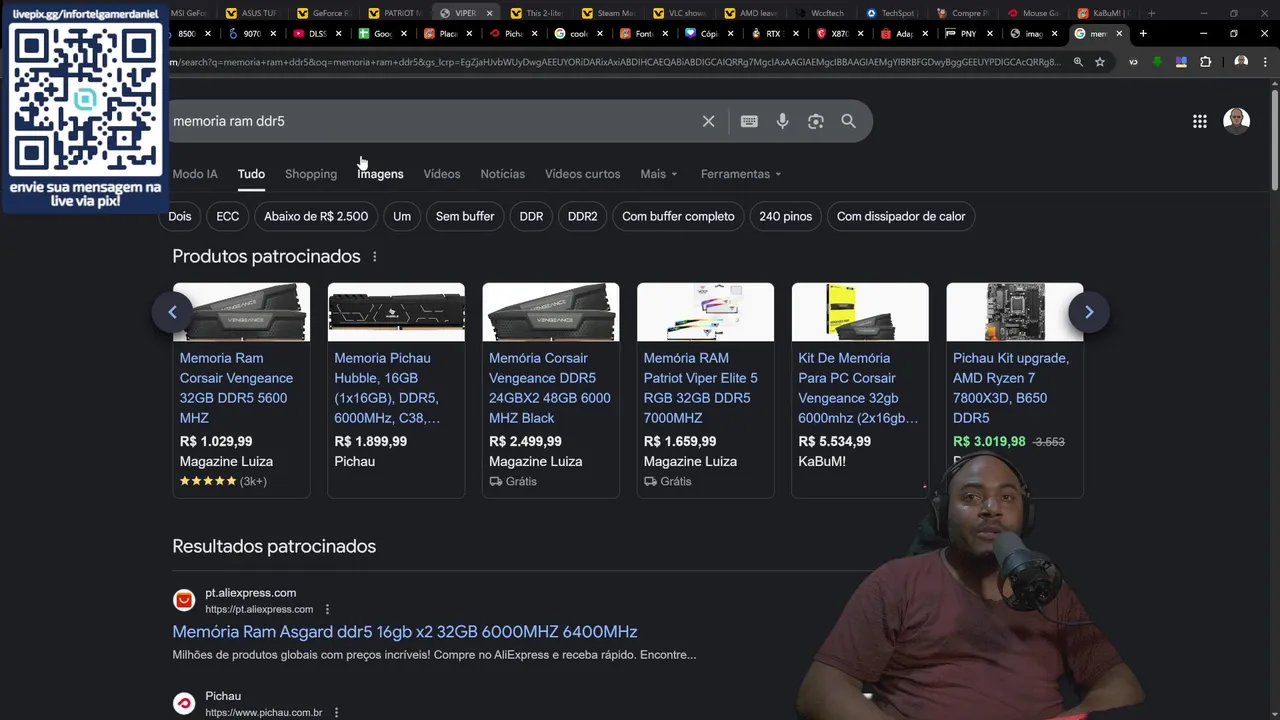
Task: Open the Google apps grid
Action: coord(1199,121)
